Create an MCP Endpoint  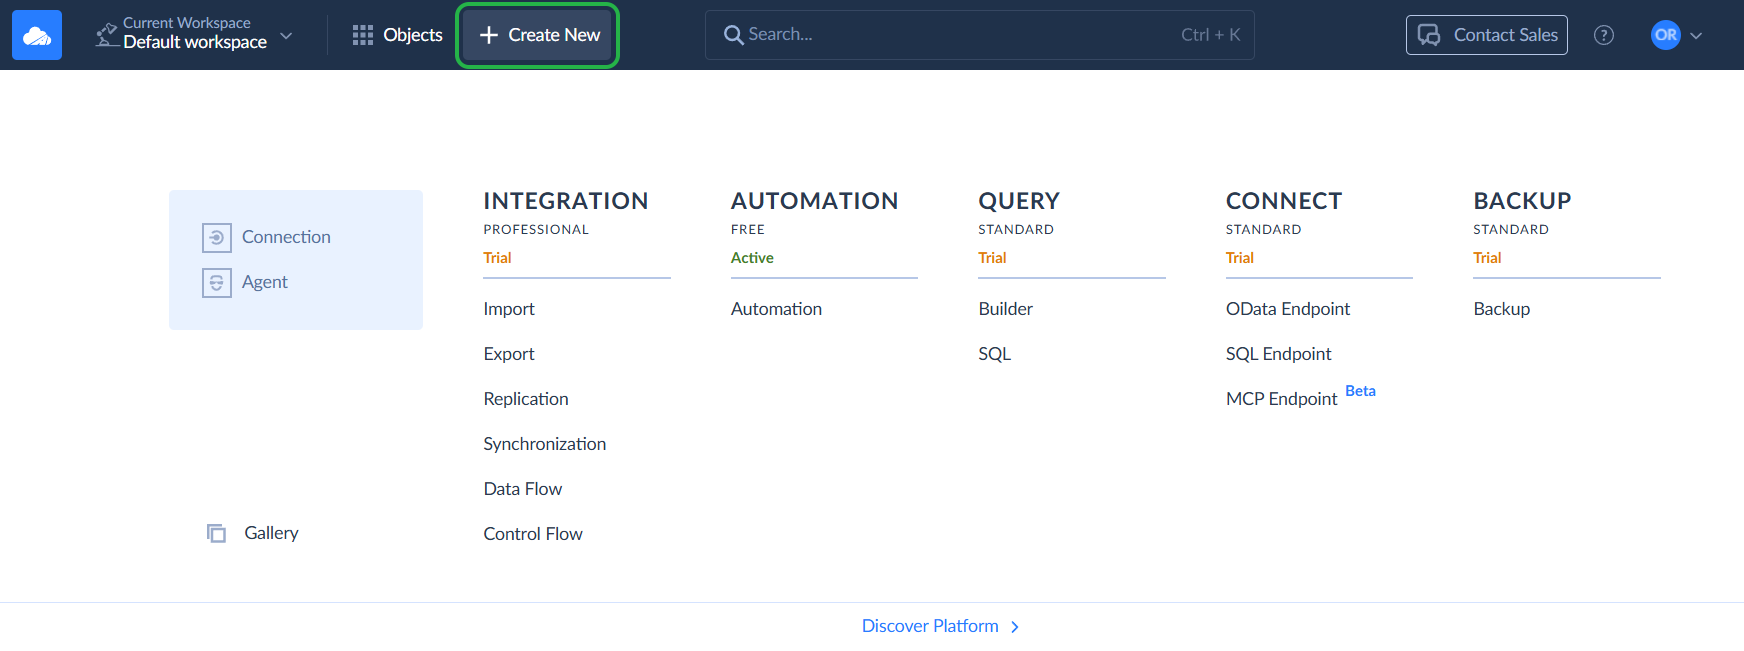(1282, 399)
